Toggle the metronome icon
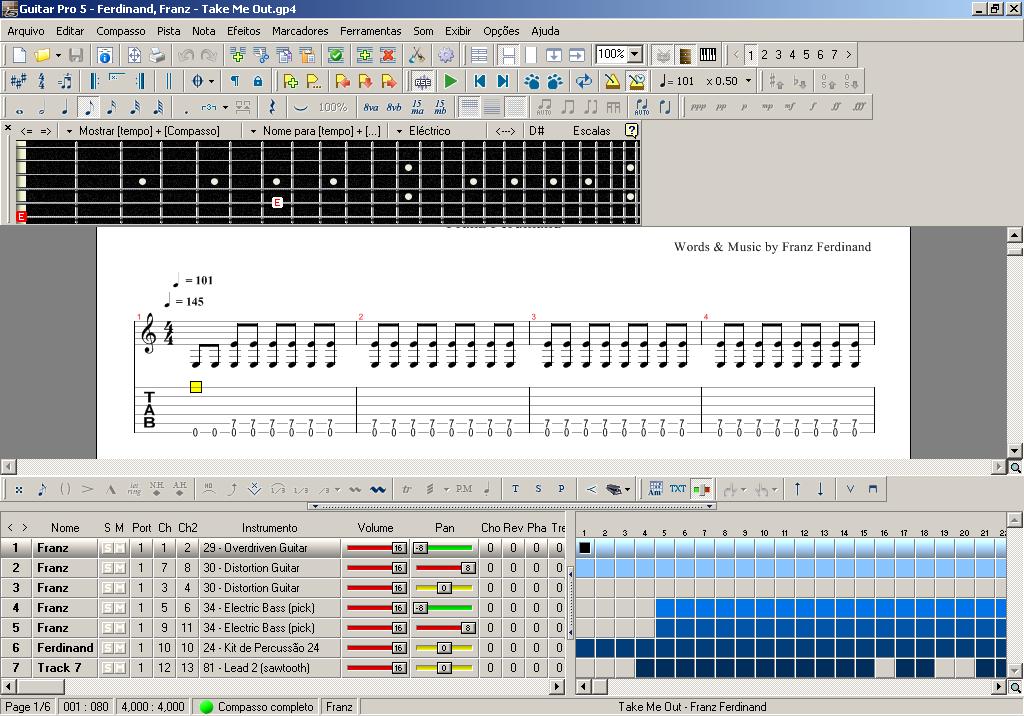This screenshot has width=1024, height=716. click(x=612, y=82)
